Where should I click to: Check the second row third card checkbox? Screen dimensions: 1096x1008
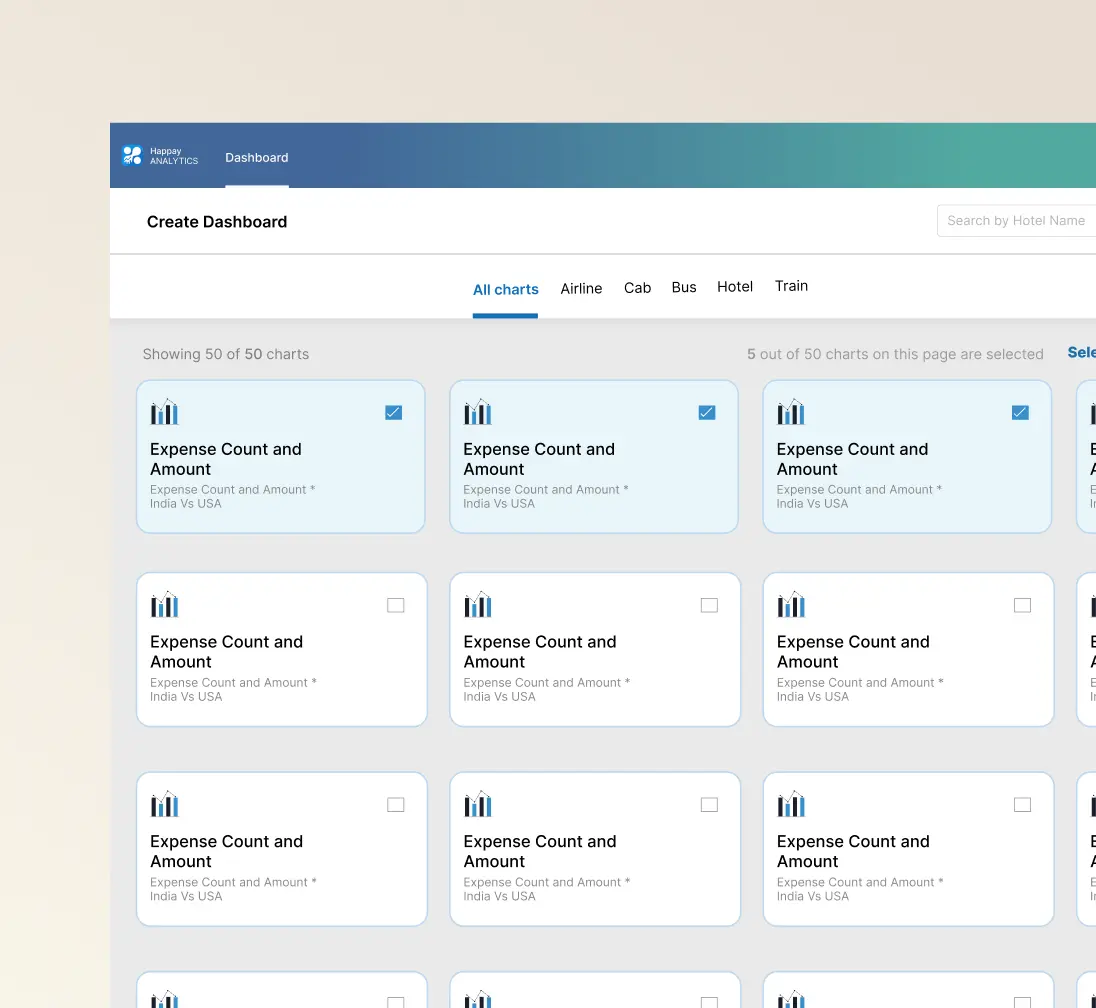click(1022, 605)
